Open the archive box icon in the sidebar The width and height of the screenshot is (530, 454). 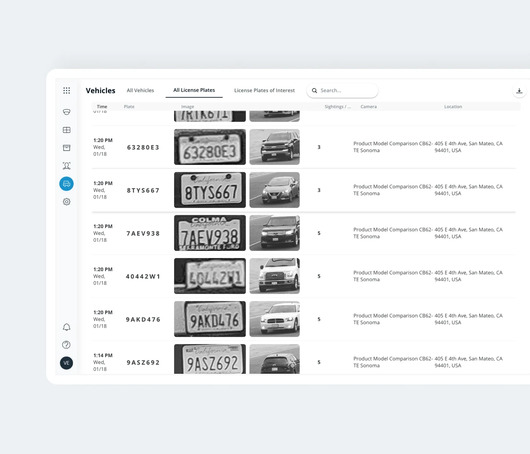click(67, 148)
